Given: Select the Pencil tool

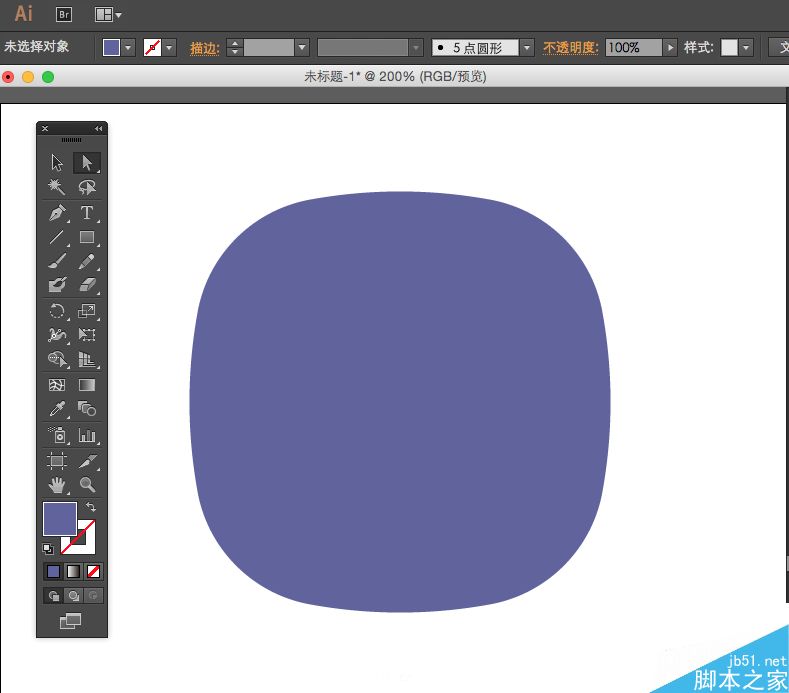Looking at the screenshot, I should (87, 261).
